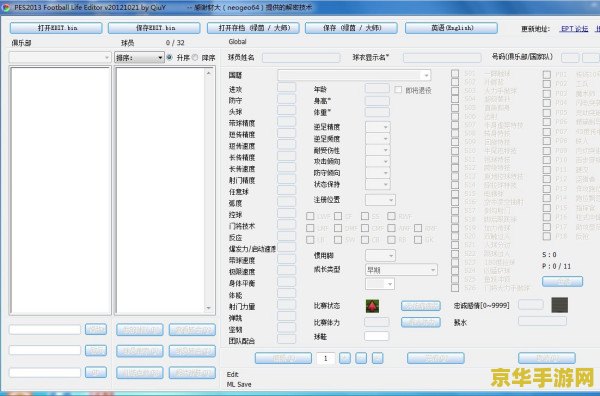Click the Global section label
This screenshot has width=600, height=396.
point(237,41)
